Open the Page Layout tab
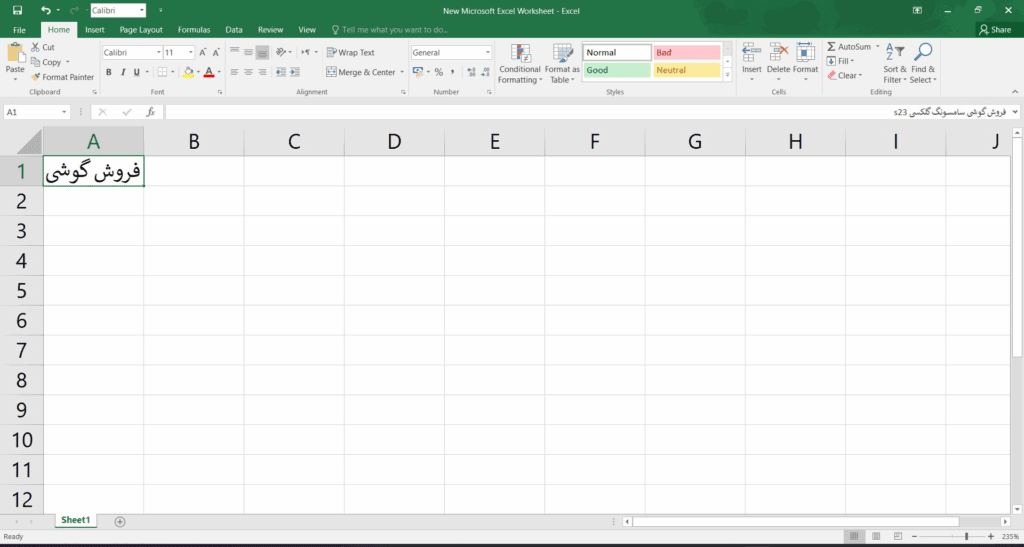Image resolution: width=1024 pixels, height=547 pixels. click(141, 30)
